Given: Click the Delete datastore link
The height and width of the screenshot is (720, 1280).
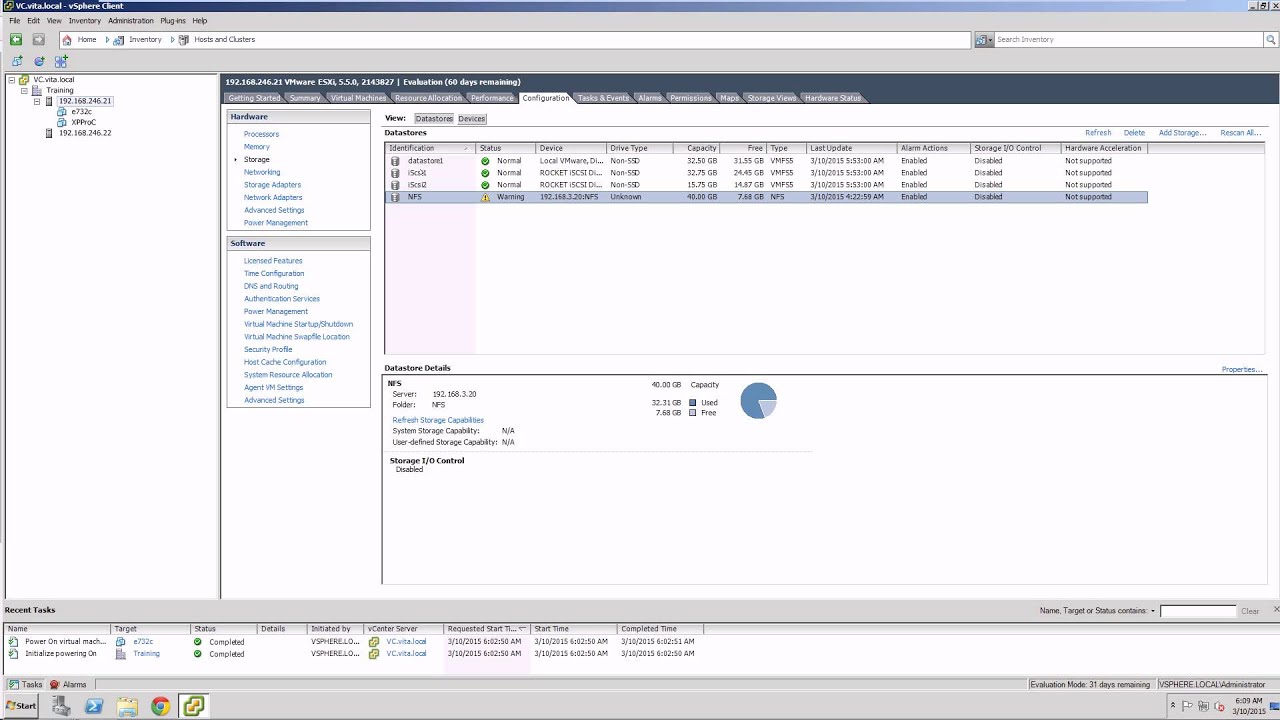Looking at the screenshot, I should 1134,133.
